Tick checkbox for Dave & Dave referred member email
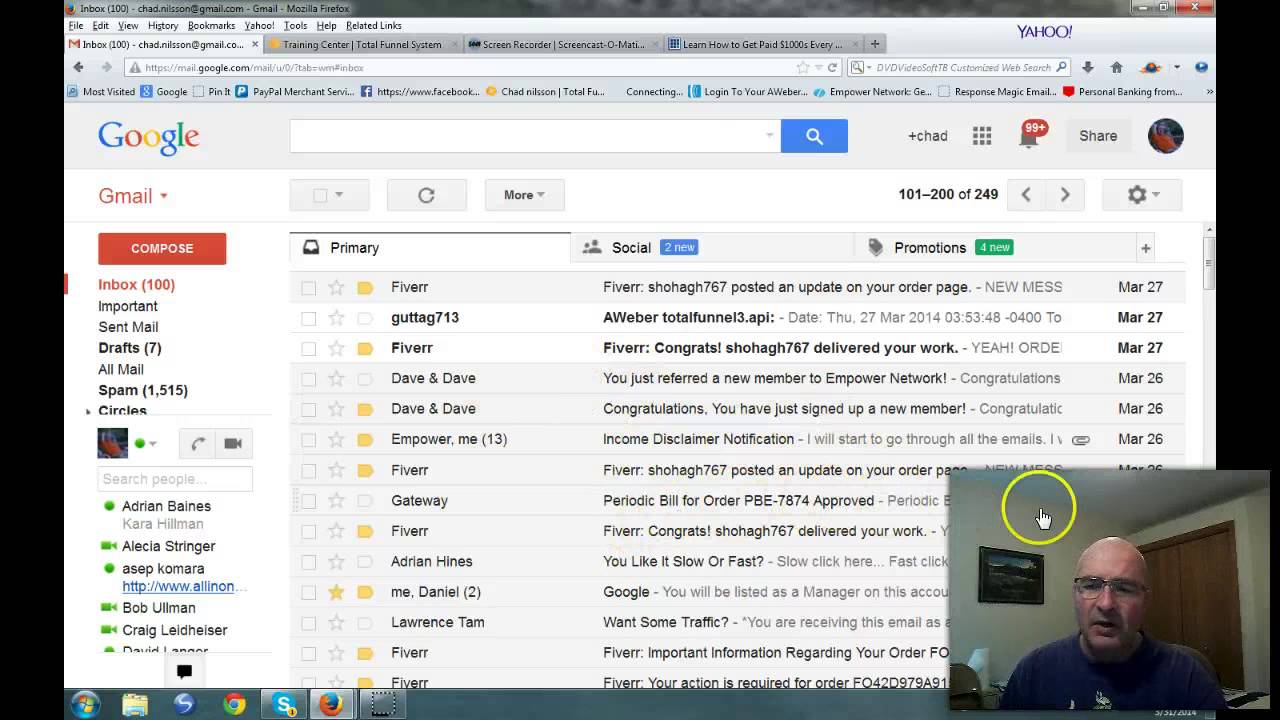 pyautogui.click(x=308, y=379)
